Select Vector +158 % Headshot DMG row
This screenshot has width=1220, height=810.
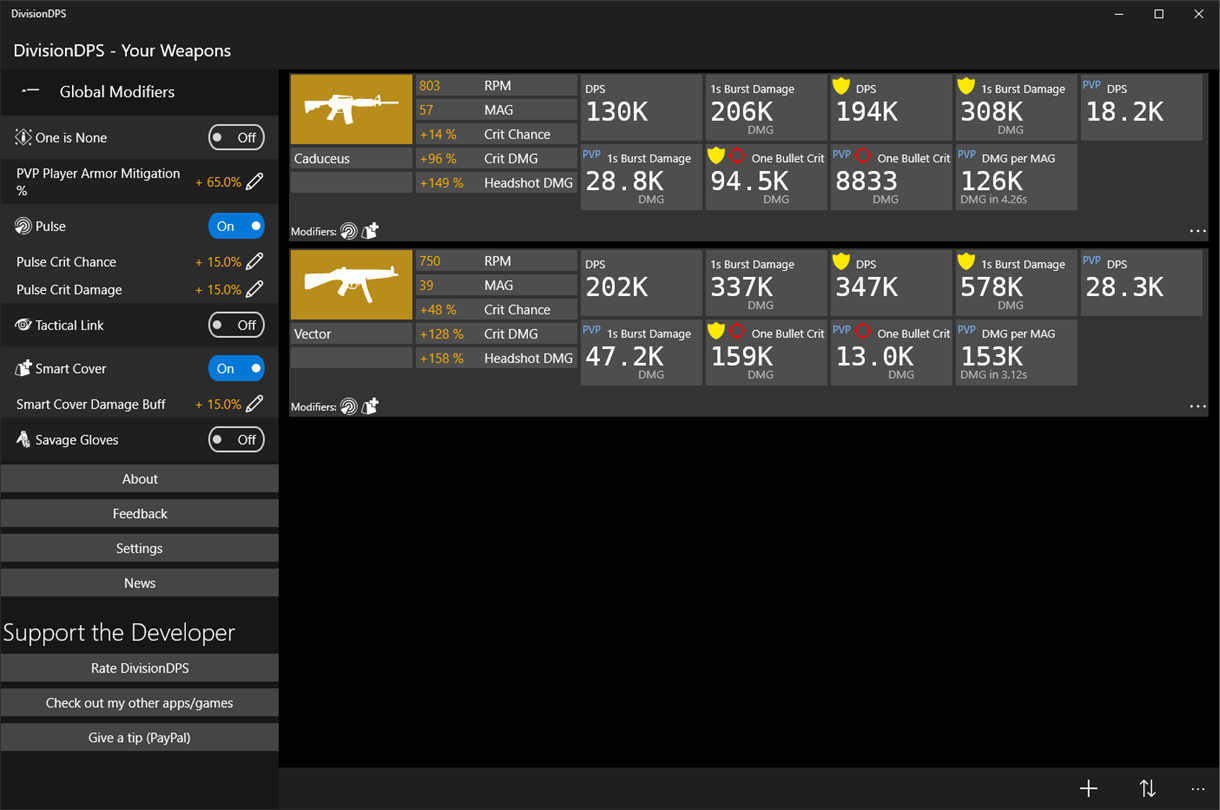[496, 358]
